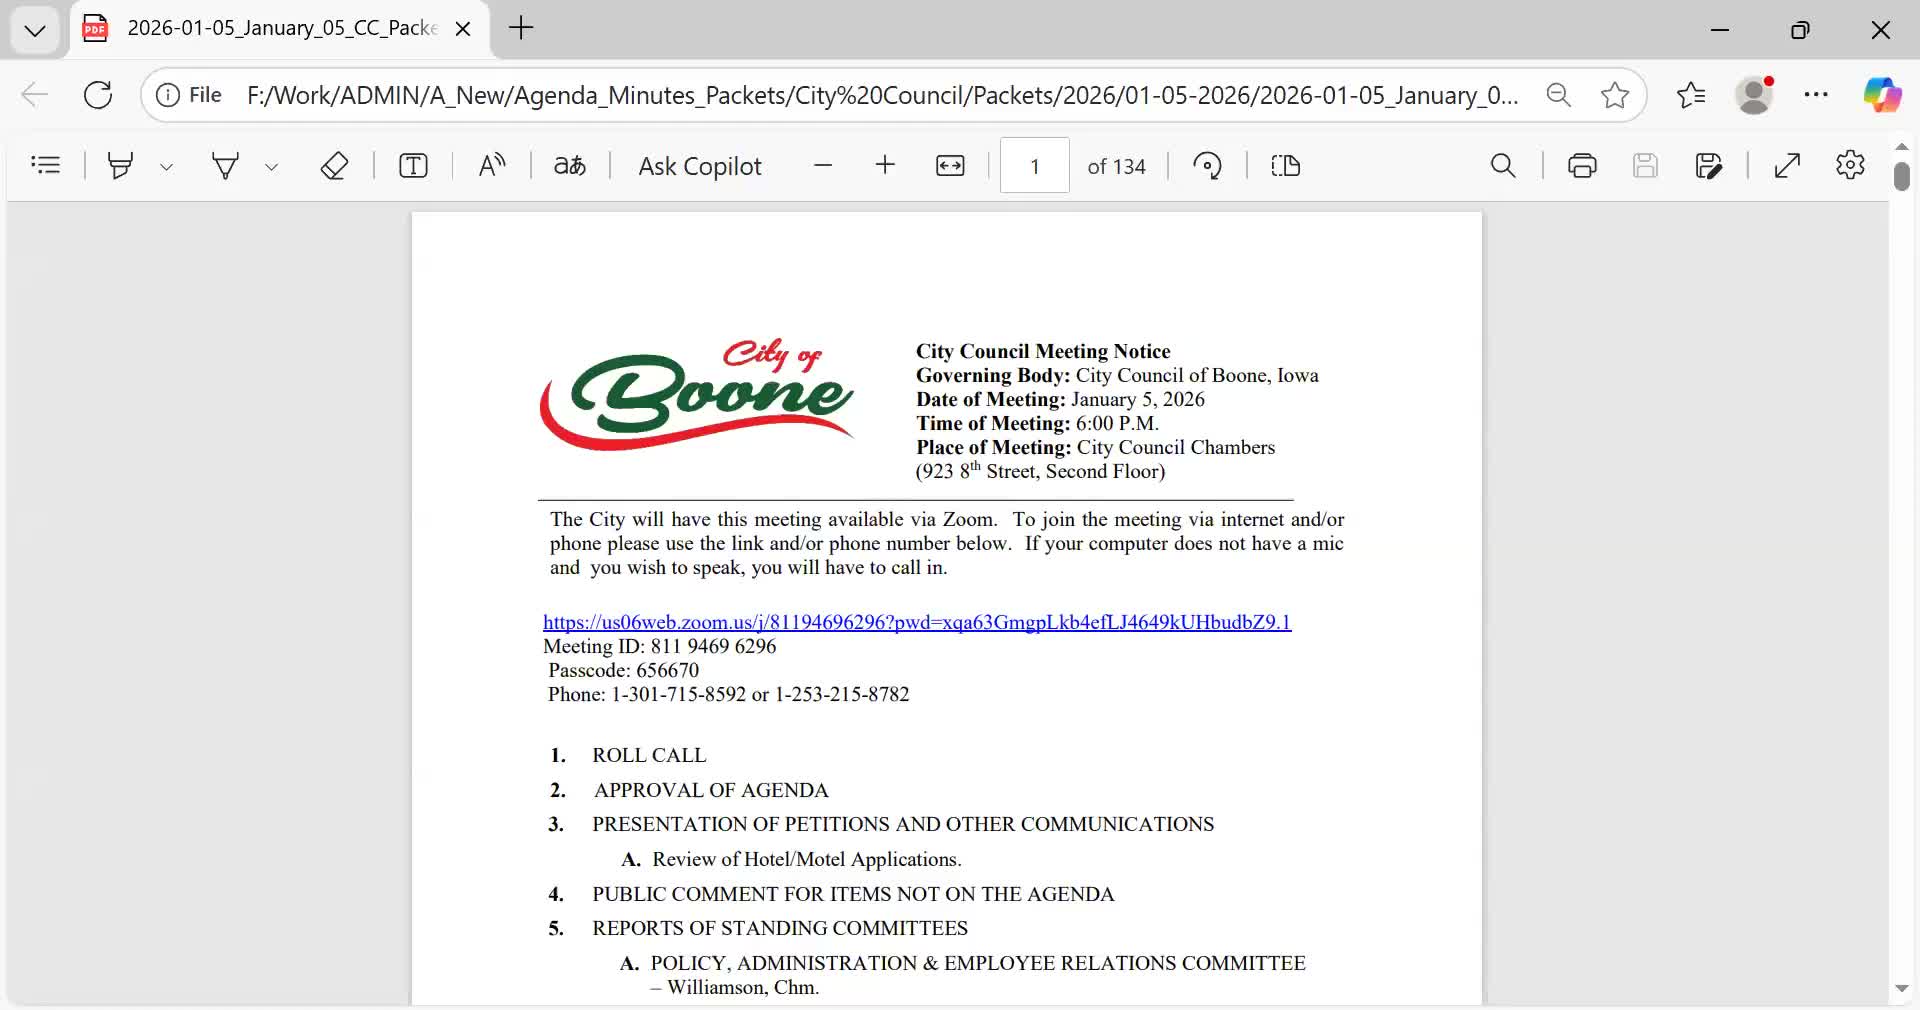The height and width of the screenshot is (1010, 1920).
Task: Switch the page view layout
Action: 1286,165
